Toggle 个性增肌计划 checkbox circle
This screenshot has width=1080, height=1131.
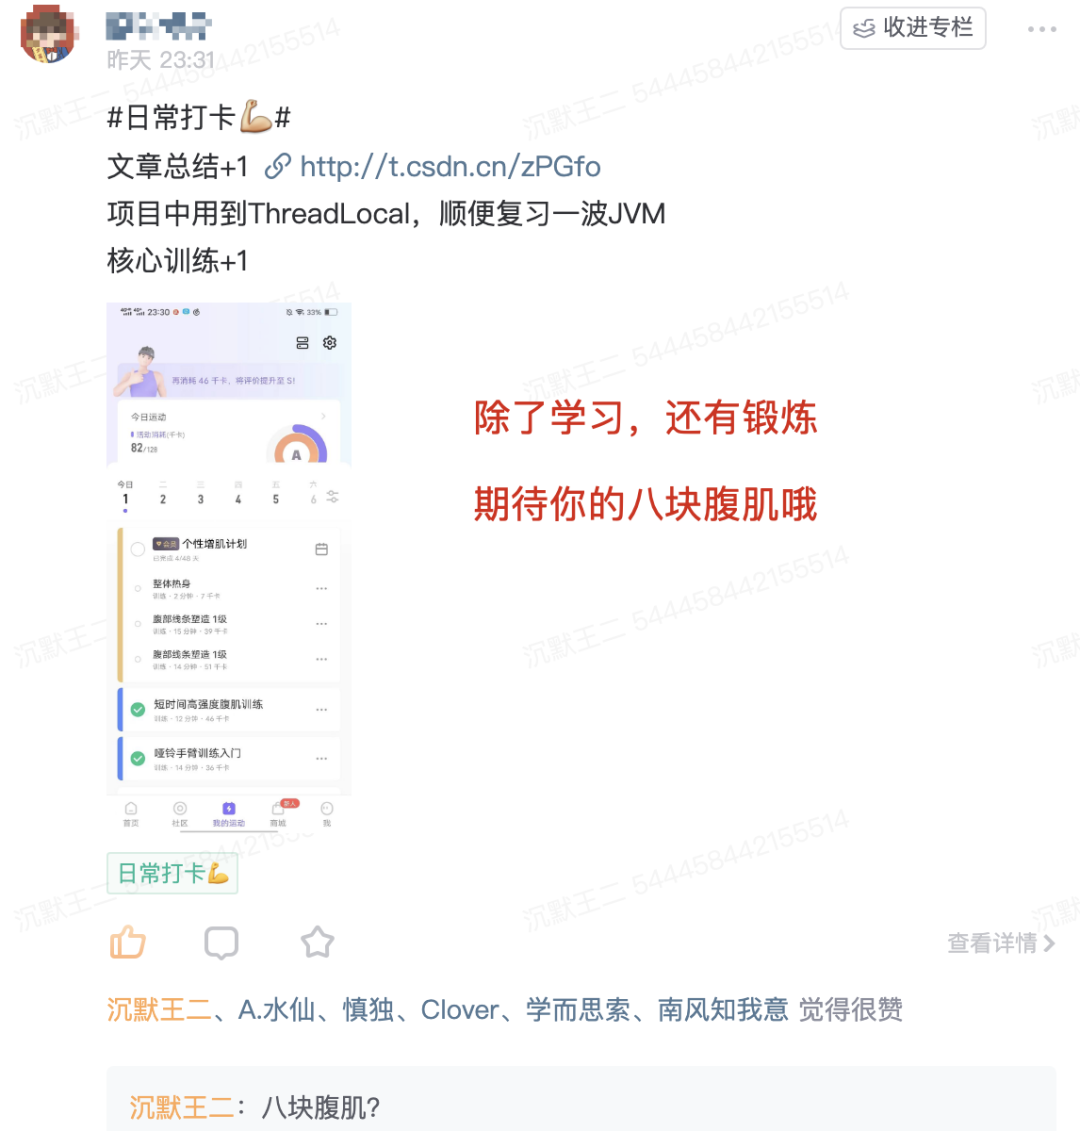pyautogui.click(x=138, y=549)
